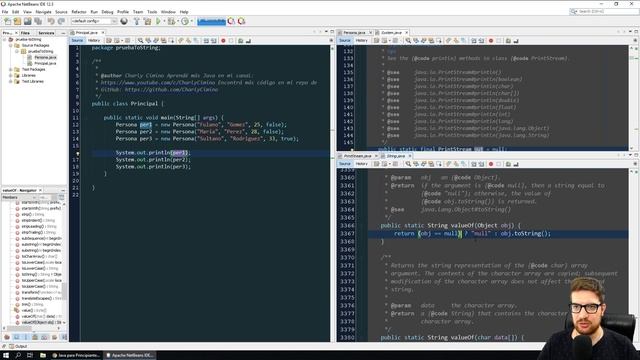This screenshot has height=360, width=640.
Task: Click Windows Start button on taskbar
Action: point(6,356)
